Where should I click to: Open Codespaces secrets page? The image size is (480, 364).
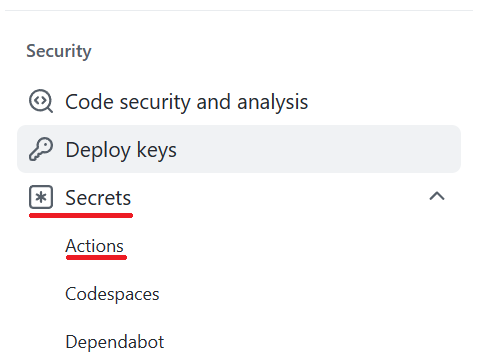[x=112, y=294]
